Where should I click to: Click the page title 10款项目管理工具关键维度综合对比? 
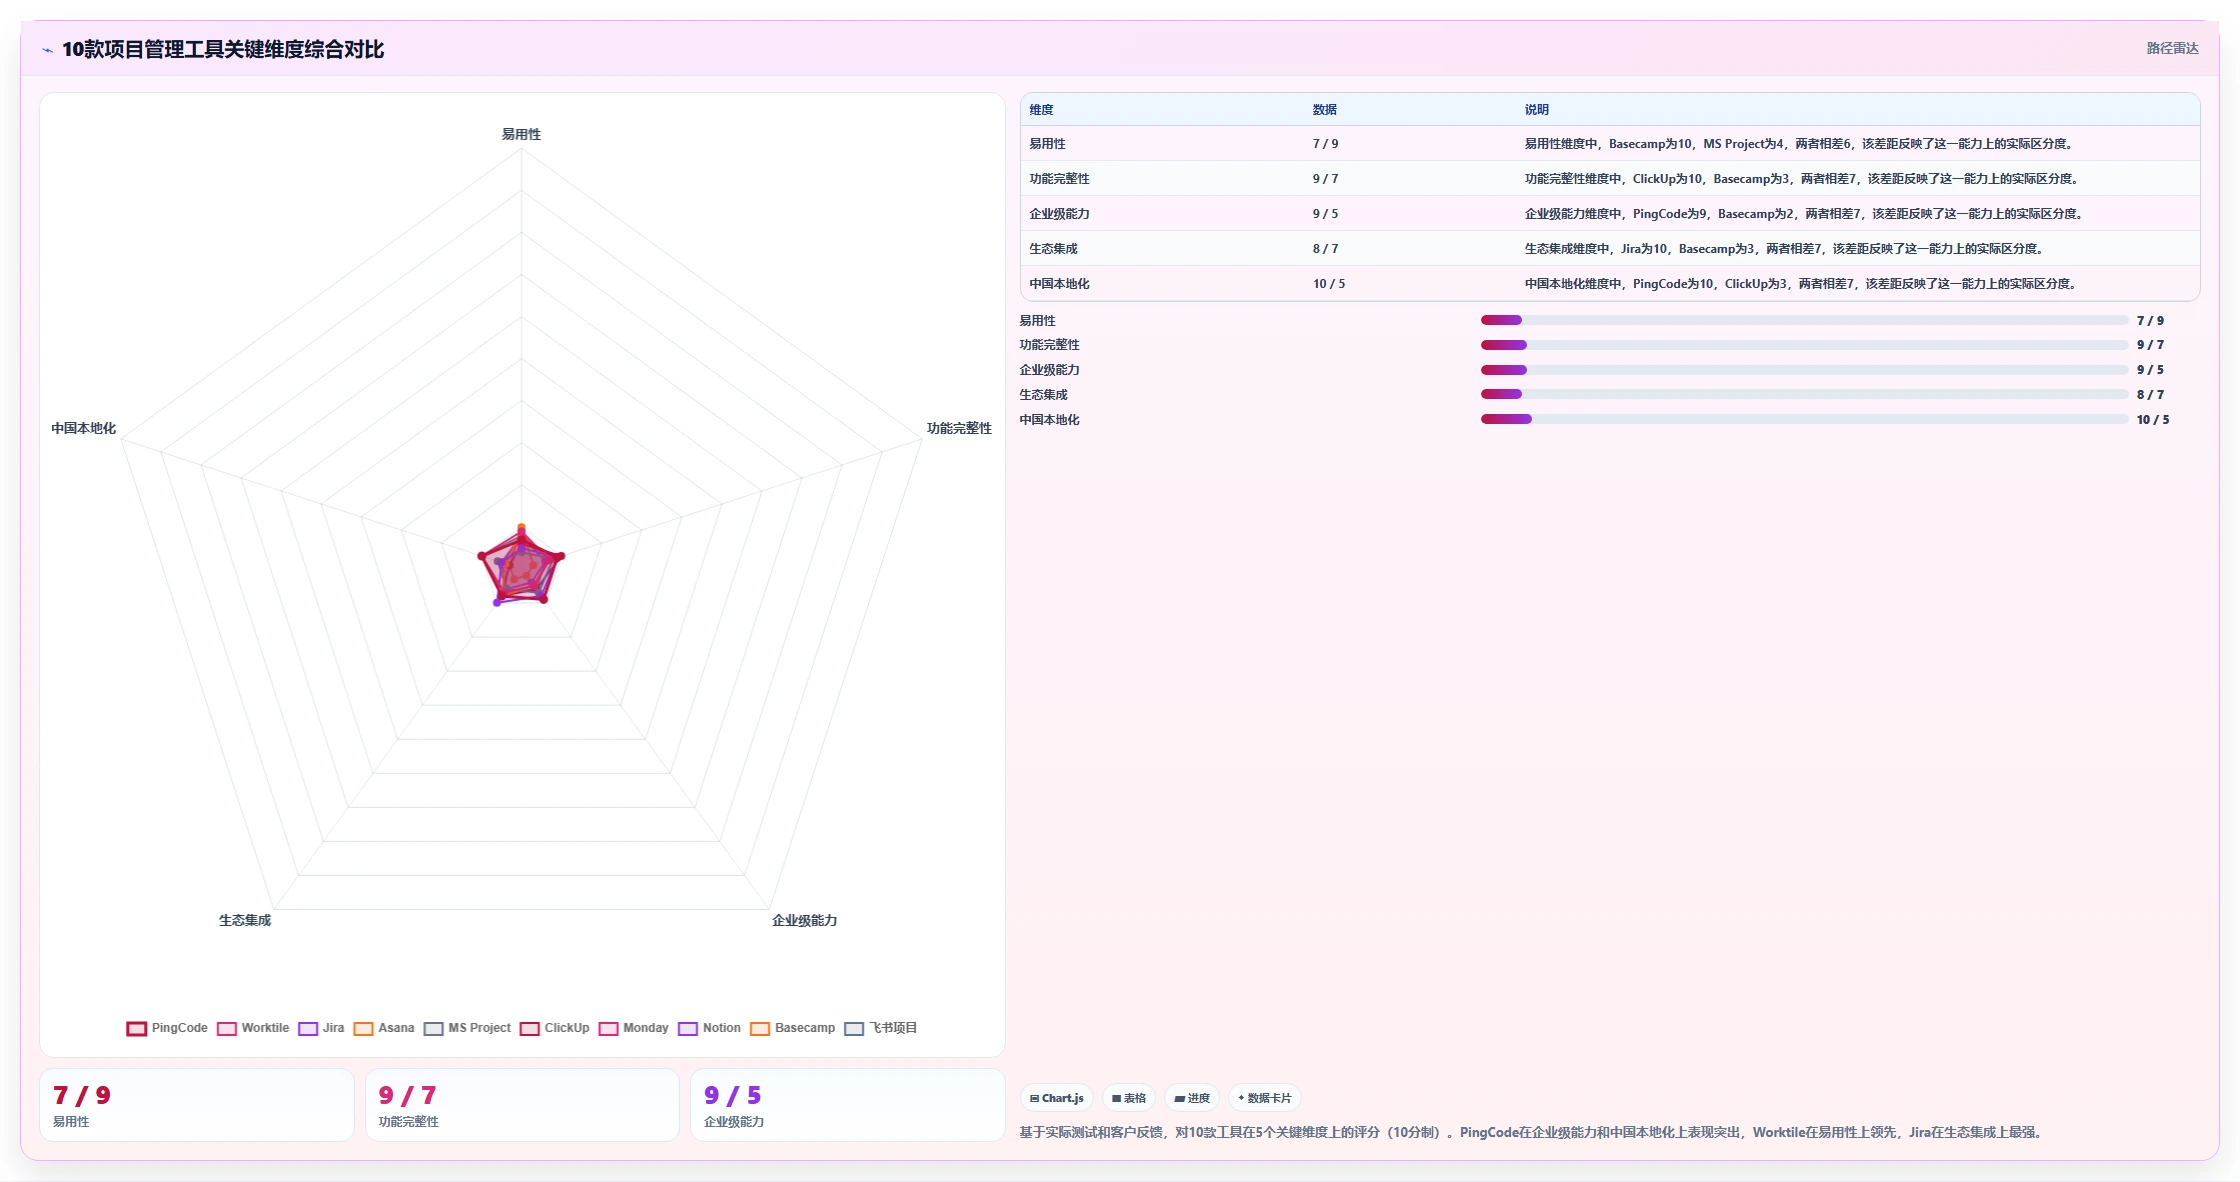[x=223, y=49]
